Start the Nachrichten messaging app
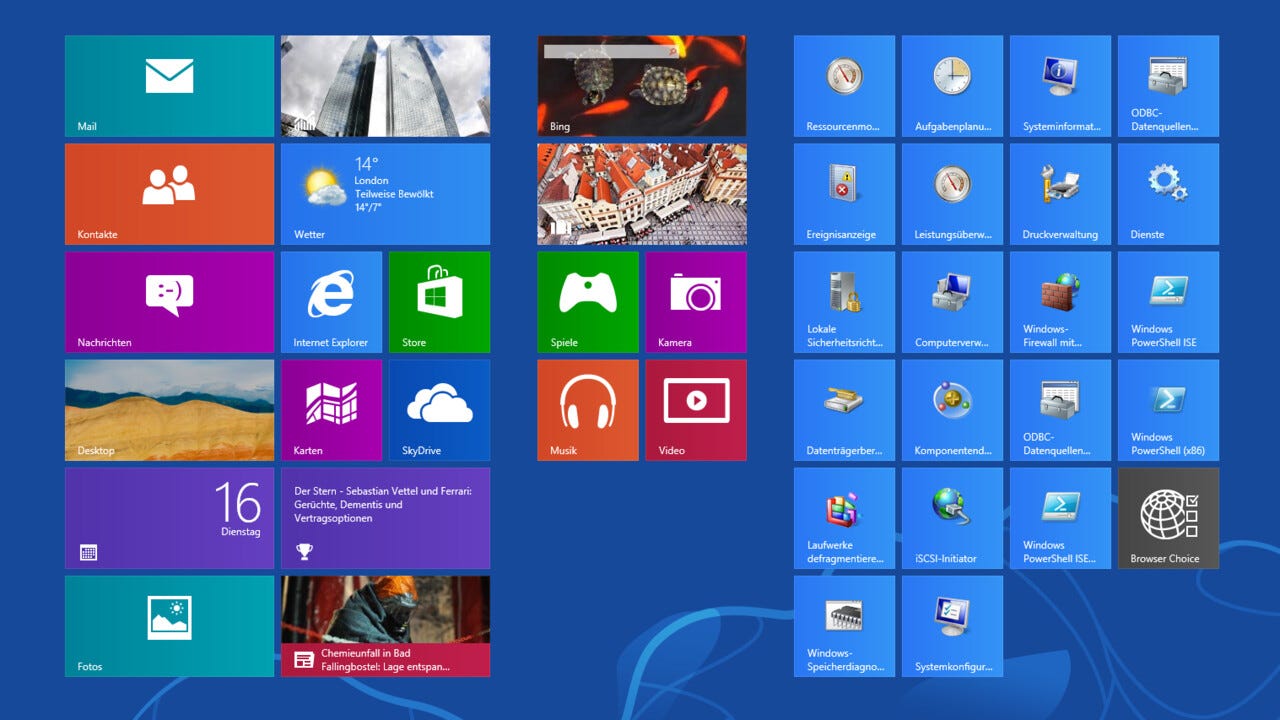The height and width of the screenshot is (720, 1280). [x=168, y=301]
